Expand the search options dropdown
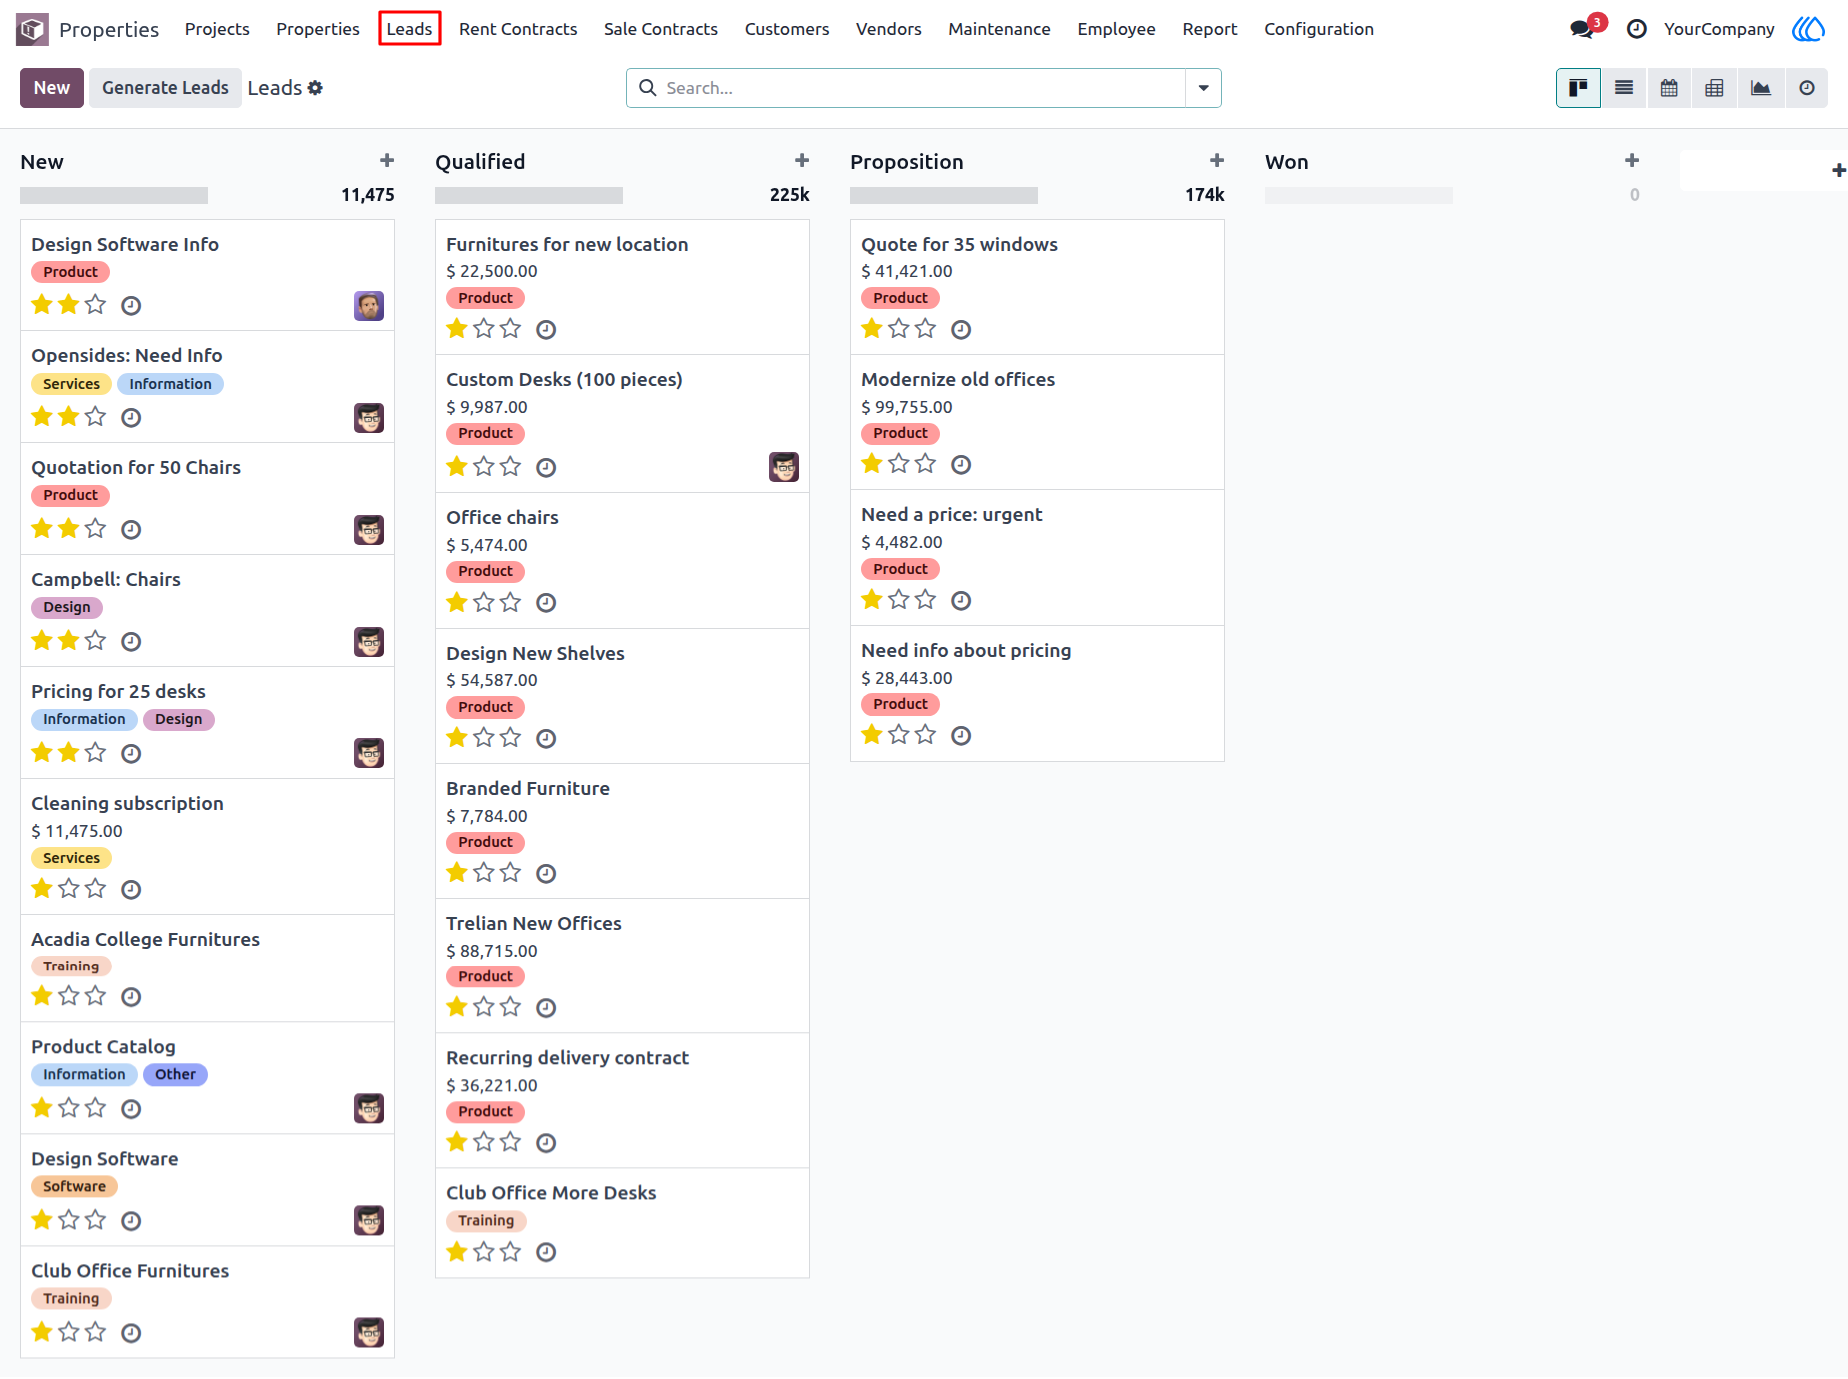Screen dimensions: 1848x1379 (1203, 88)
